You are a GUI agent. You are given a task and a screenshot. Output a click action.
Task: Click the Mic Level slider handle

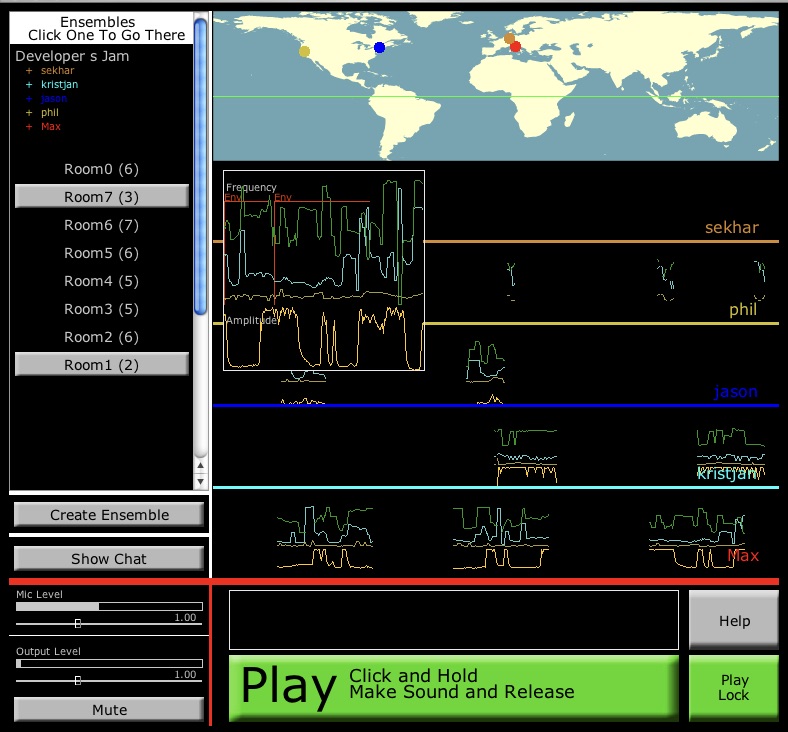pyautogui.click(x=78, y=623)
